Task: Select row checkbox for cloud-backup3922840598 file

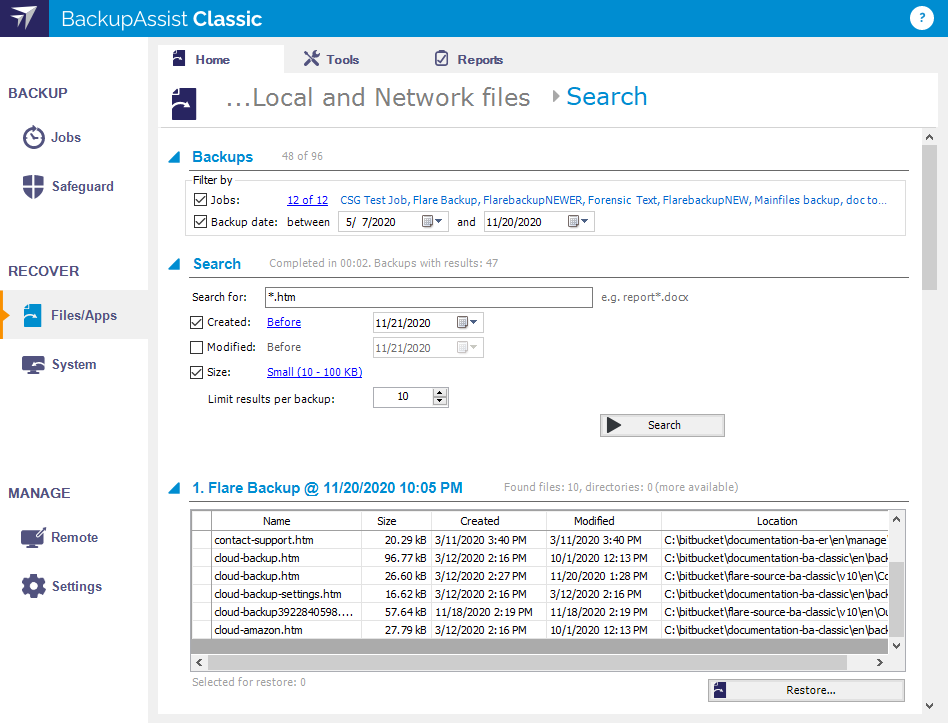Action: 201,612
